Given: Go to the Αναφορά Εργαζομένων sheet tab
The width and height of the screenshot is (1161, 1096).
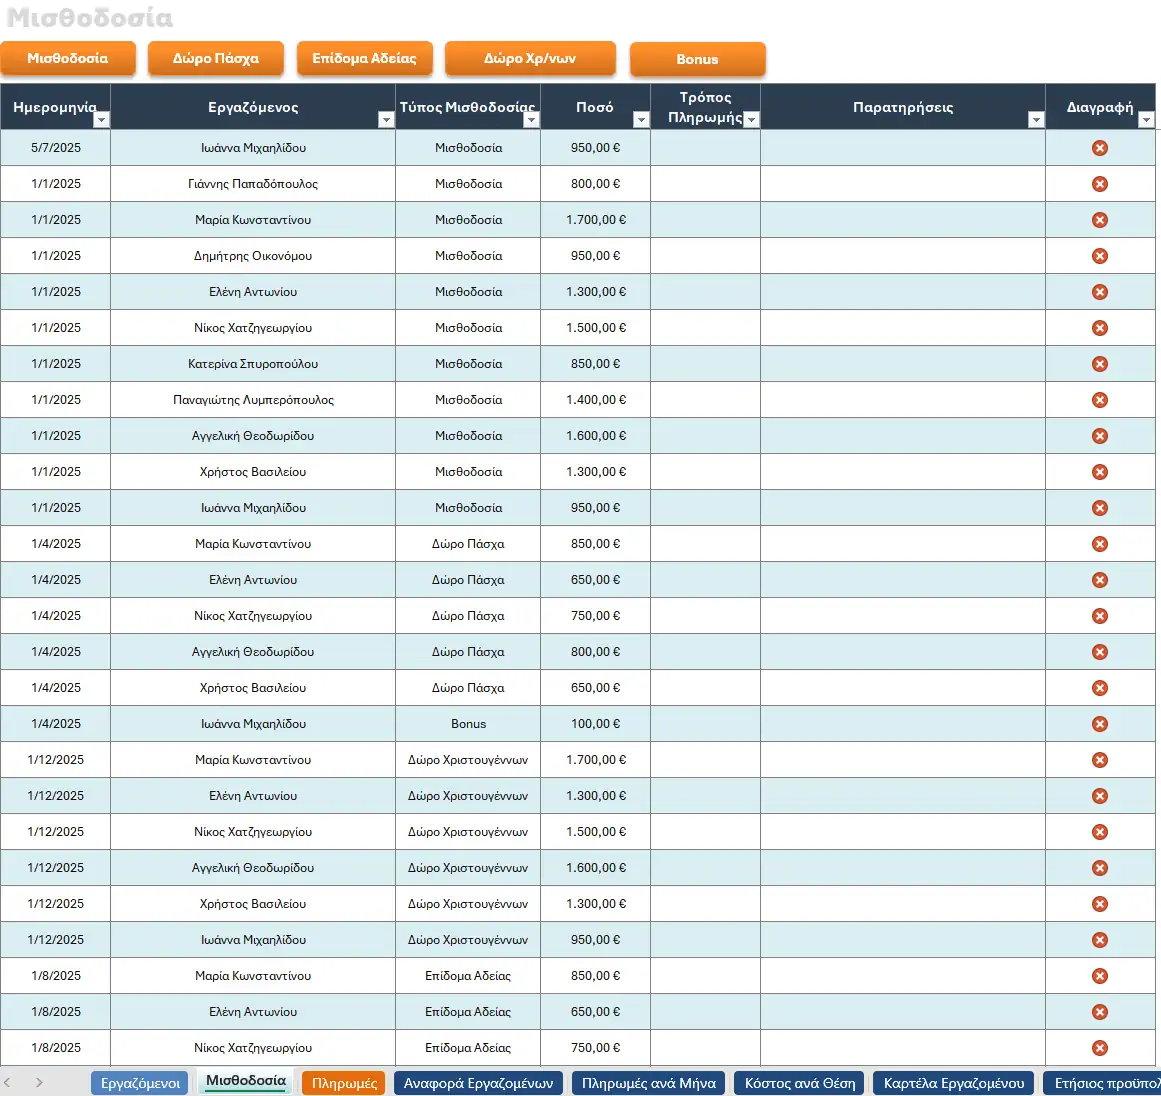Looking at the screenshot, I should [478, 1083].
